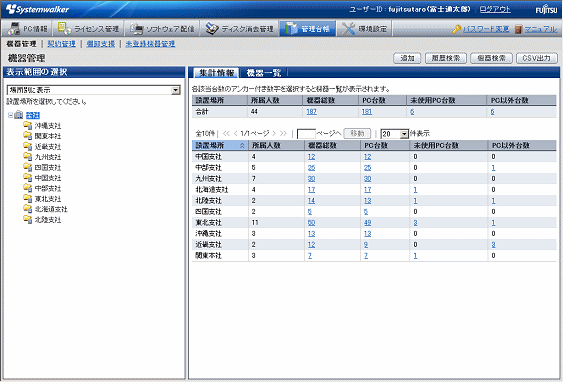
Task: Open the manual book icon
Action: click(x=518, y=29)
